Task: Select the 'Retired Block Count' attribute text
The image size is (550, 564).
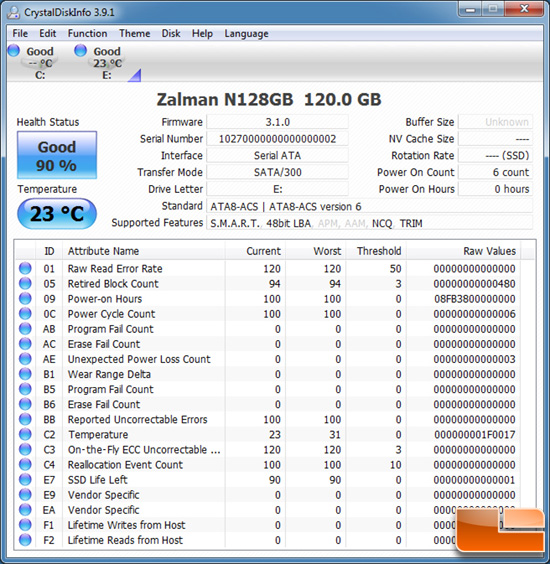Action: (113, 284)
